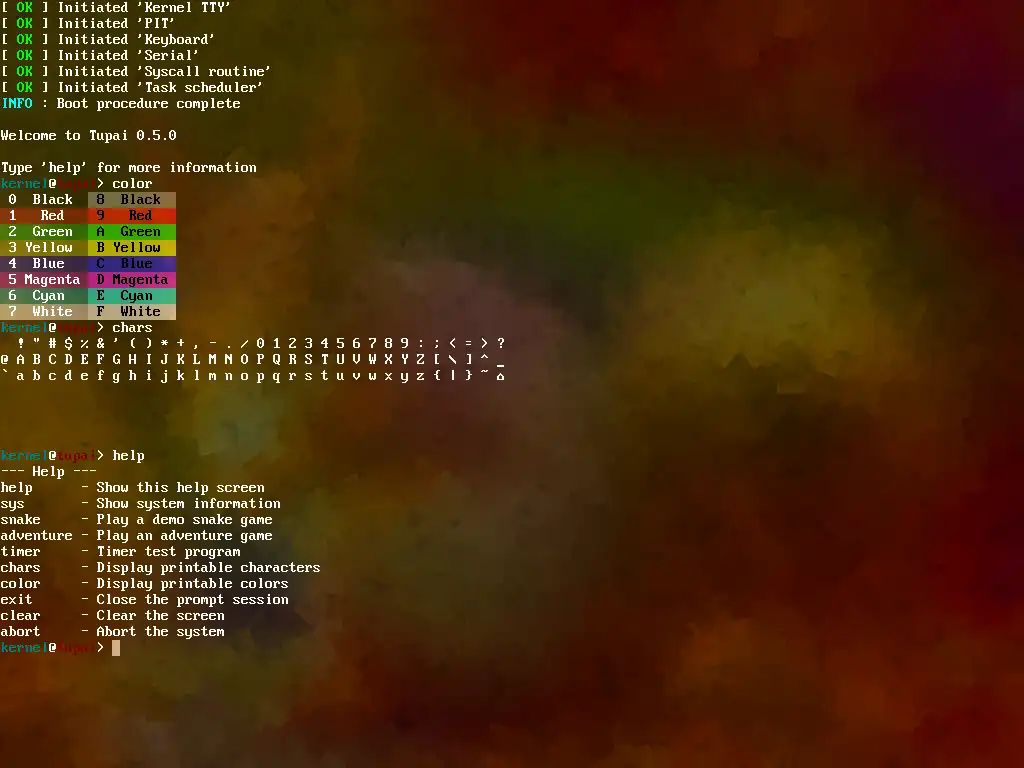Click the 'color - Display printable colors' row

tap(144, 584)
